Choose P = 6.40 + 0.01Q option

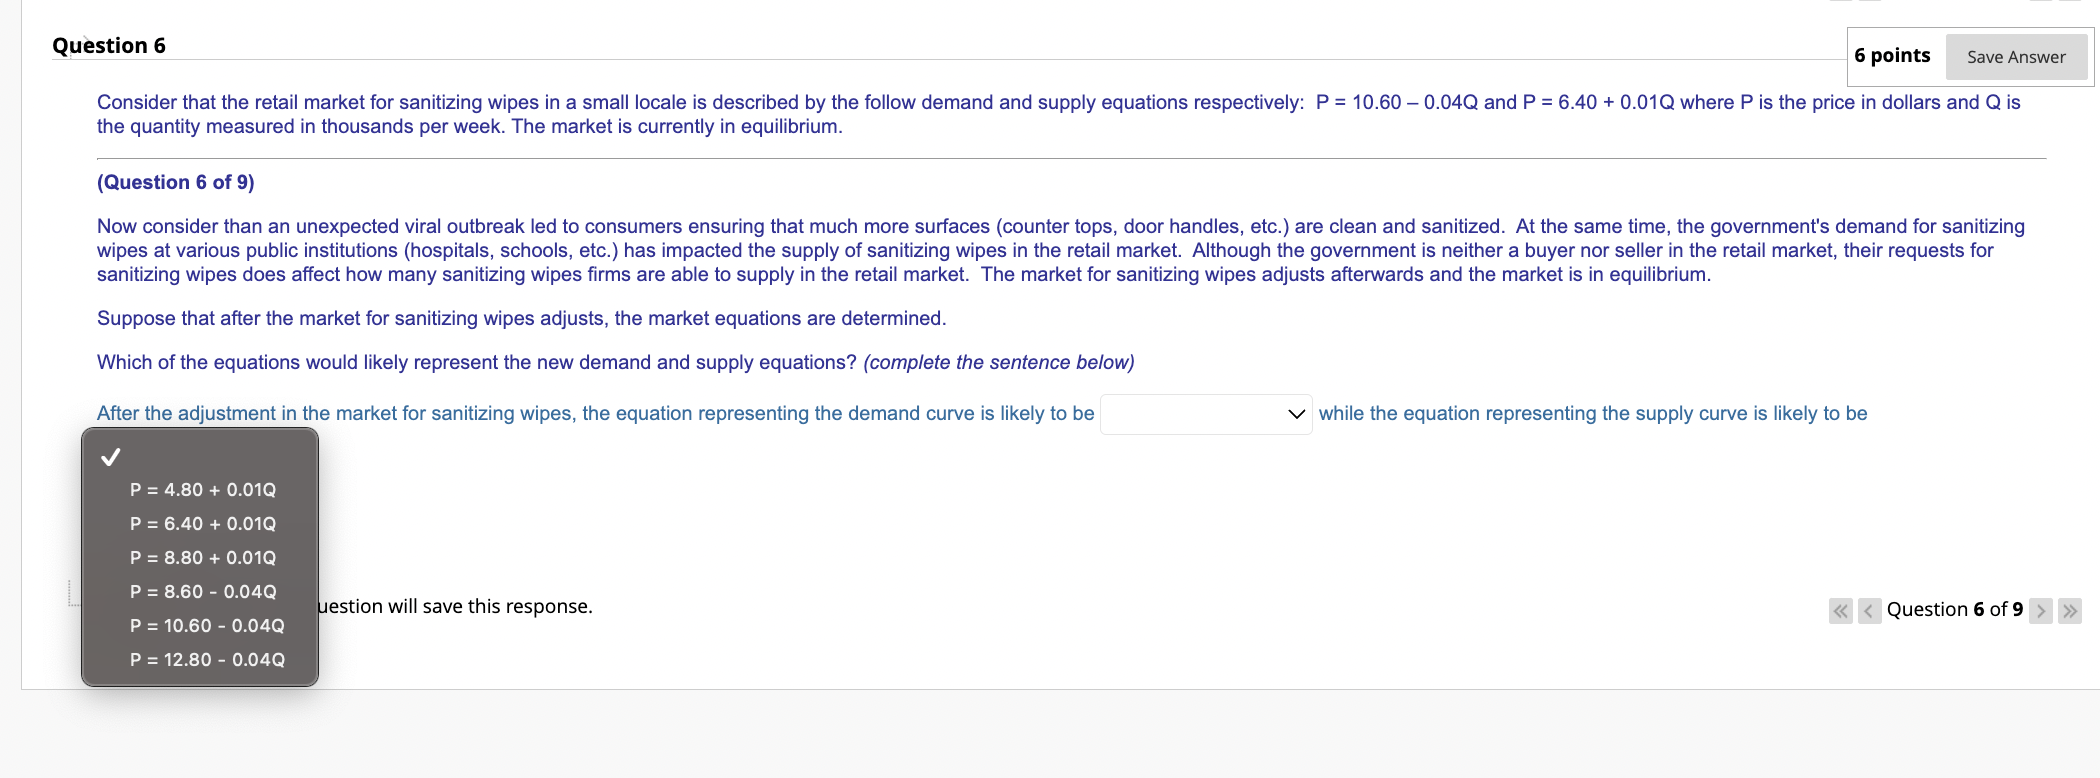point(202,523)
